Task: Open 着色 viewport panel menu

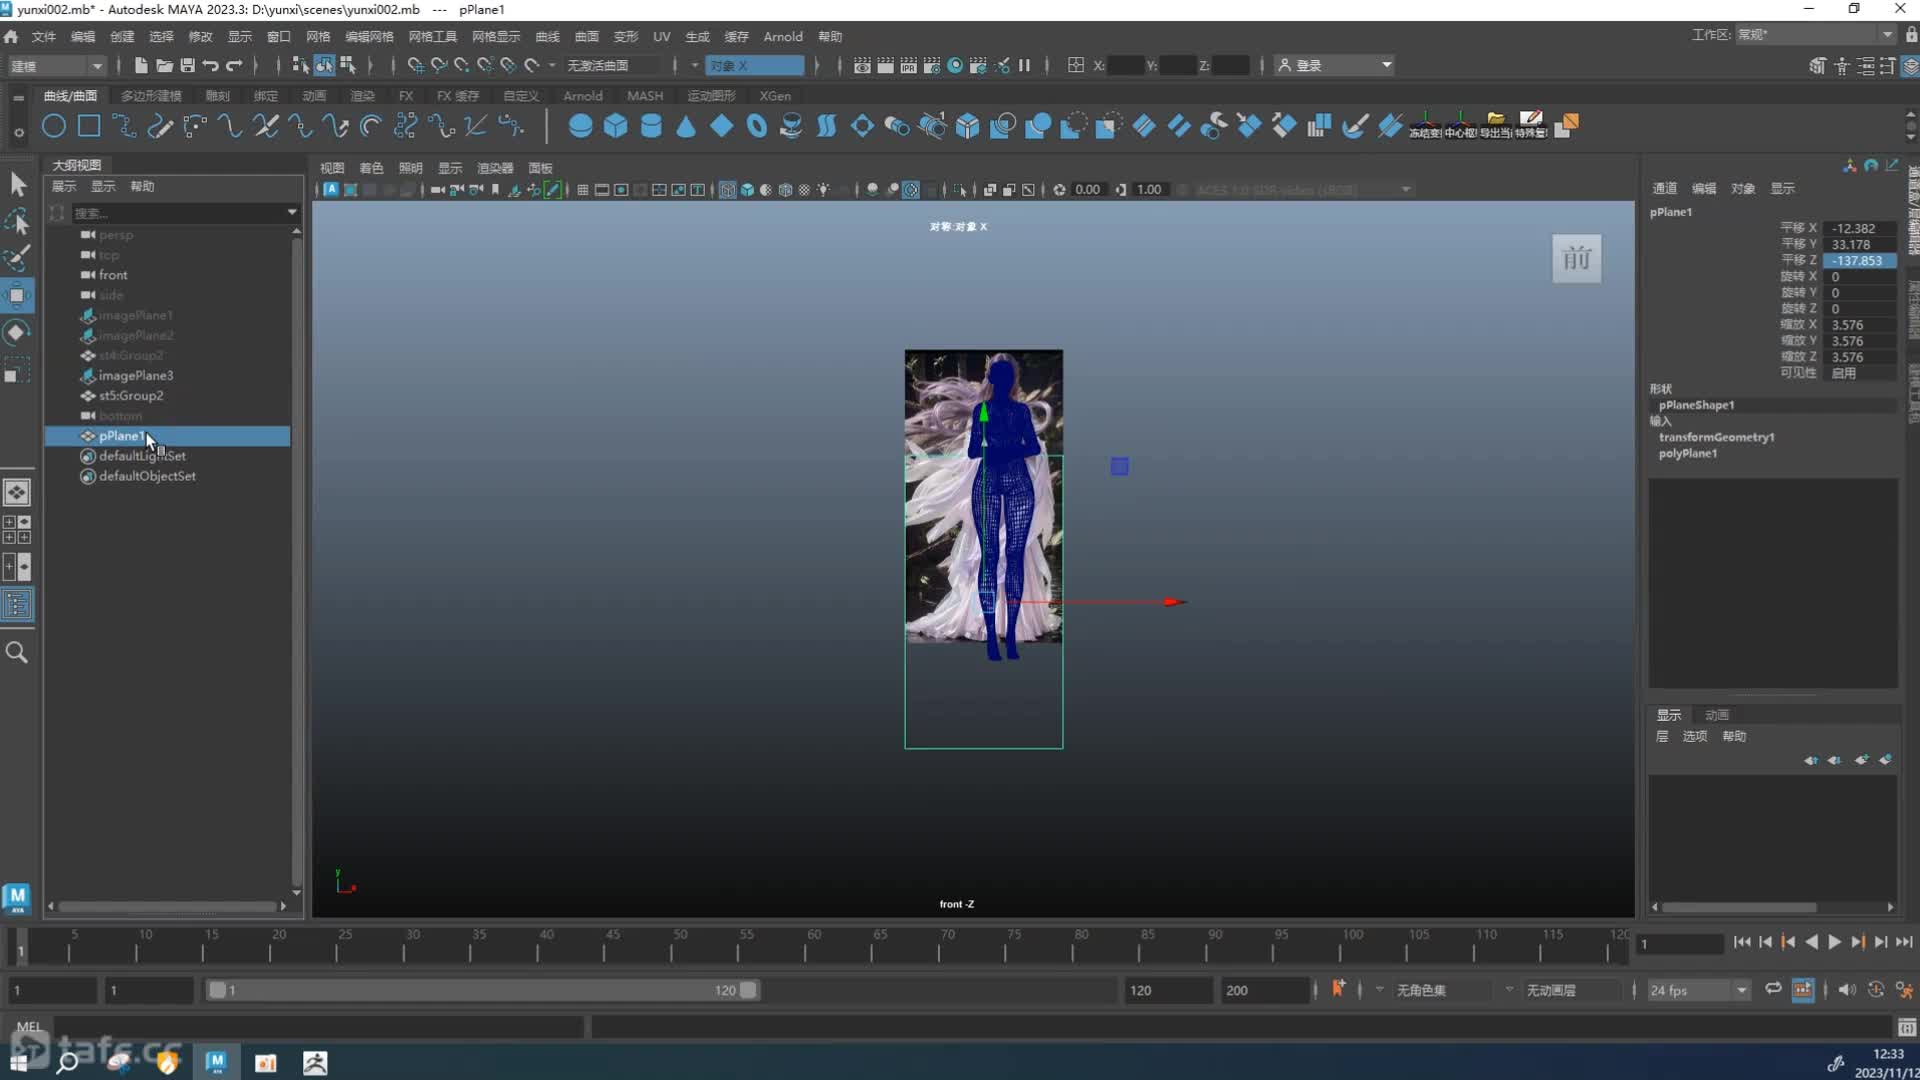Action: pos(371,168)
